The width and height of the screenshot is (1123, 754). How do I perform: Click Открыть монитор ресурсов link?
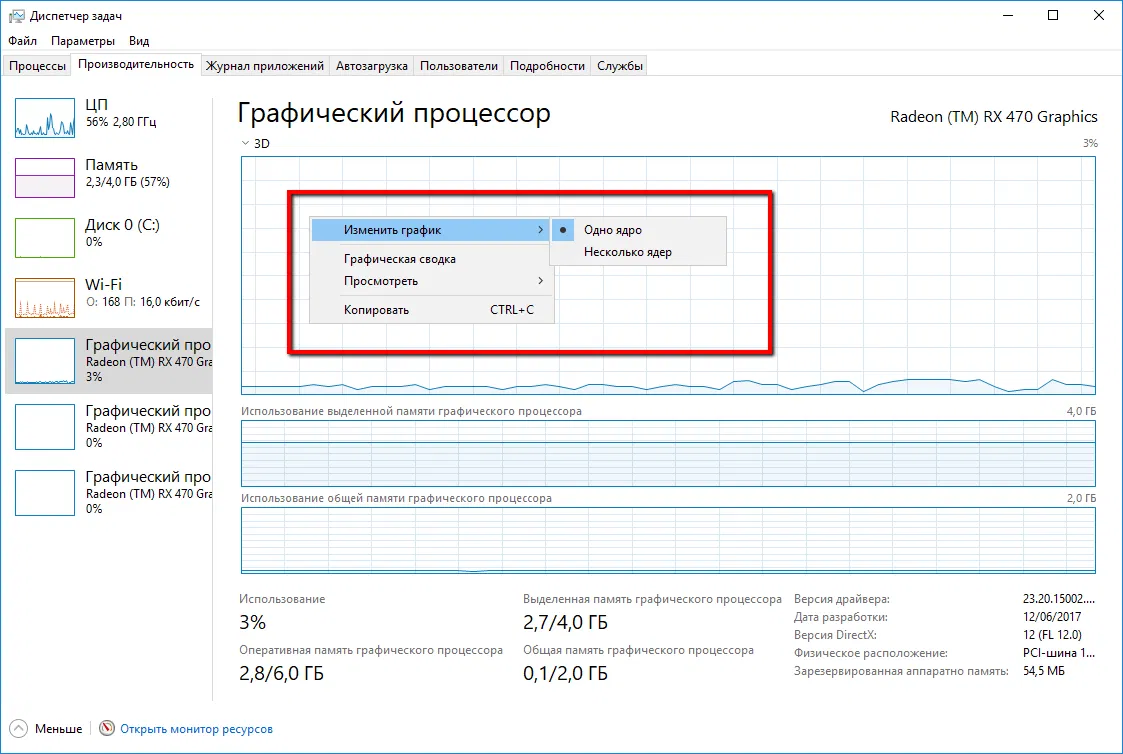point(196,729)
